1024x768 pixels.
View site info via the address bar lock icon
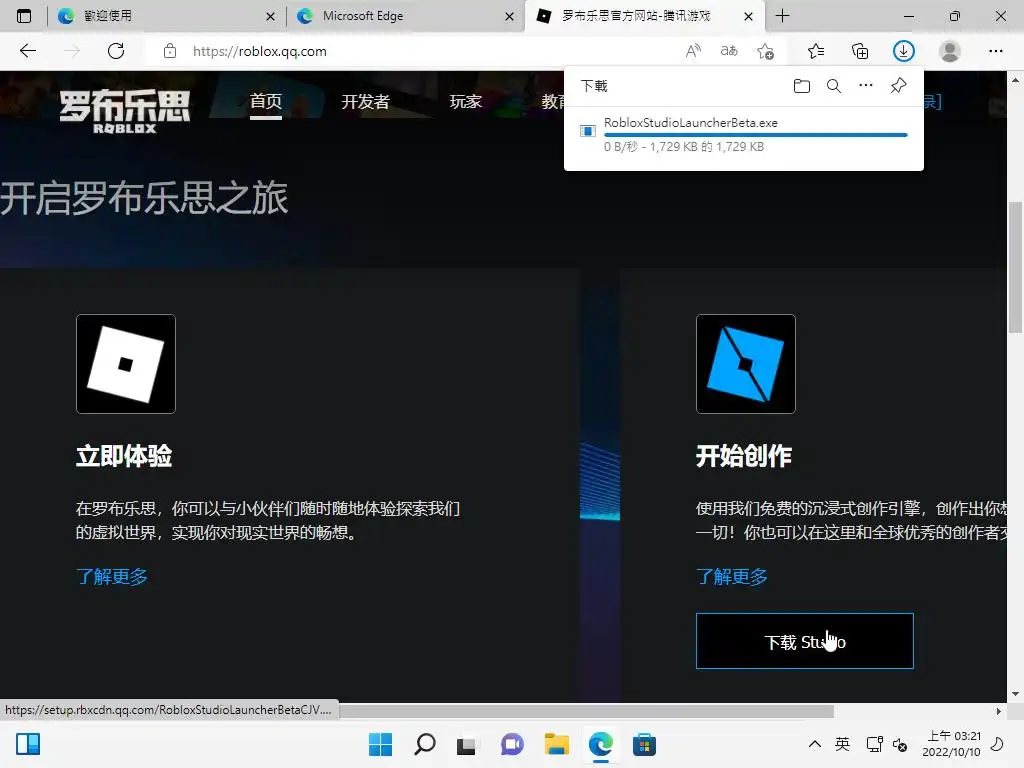click(170, 51)
